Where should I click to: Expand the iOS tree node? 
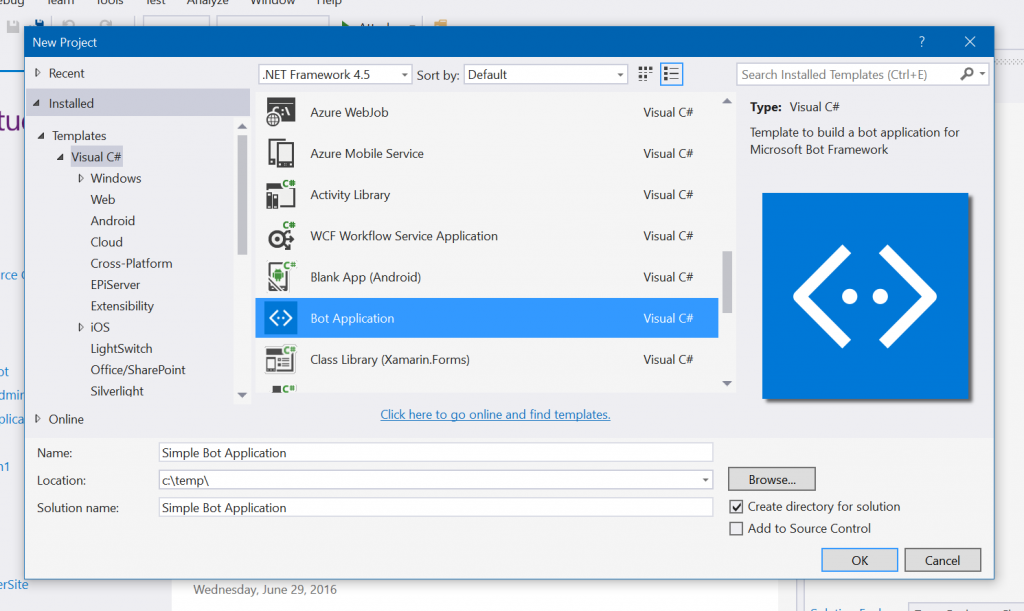[80, 327]
